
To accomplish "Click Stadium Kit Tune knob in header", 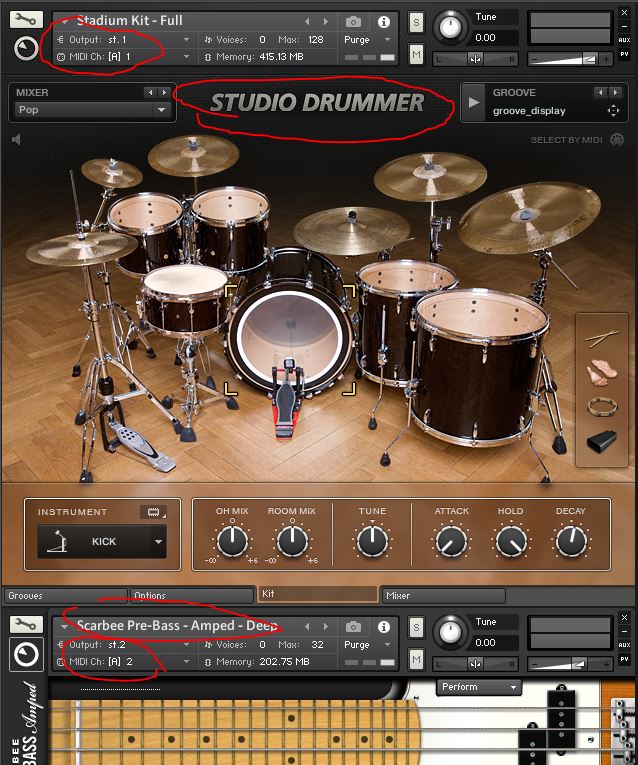I will (450, 27).
